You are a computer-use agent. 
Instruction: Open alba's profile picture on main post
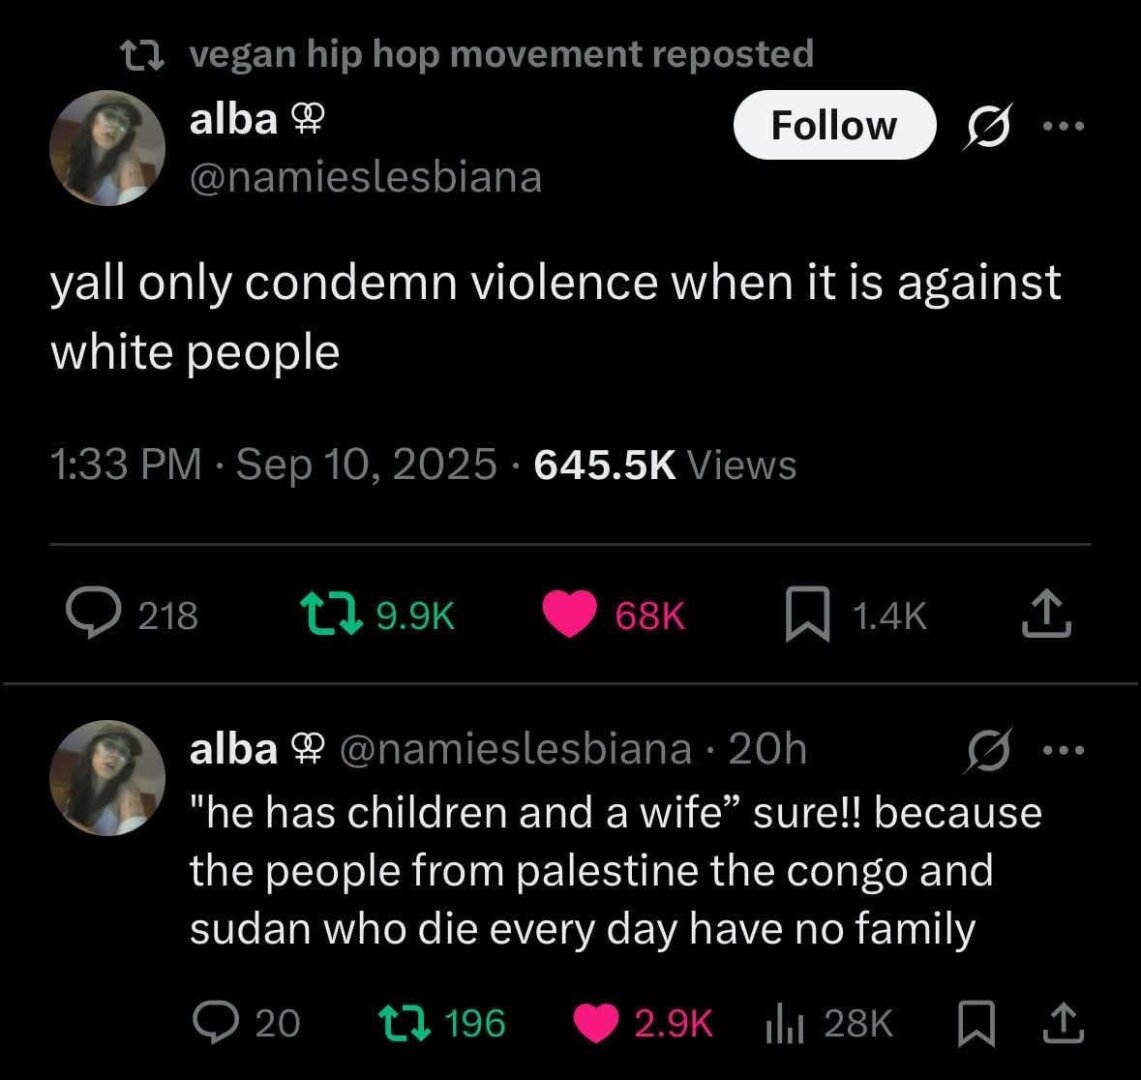tap(107, 148)
